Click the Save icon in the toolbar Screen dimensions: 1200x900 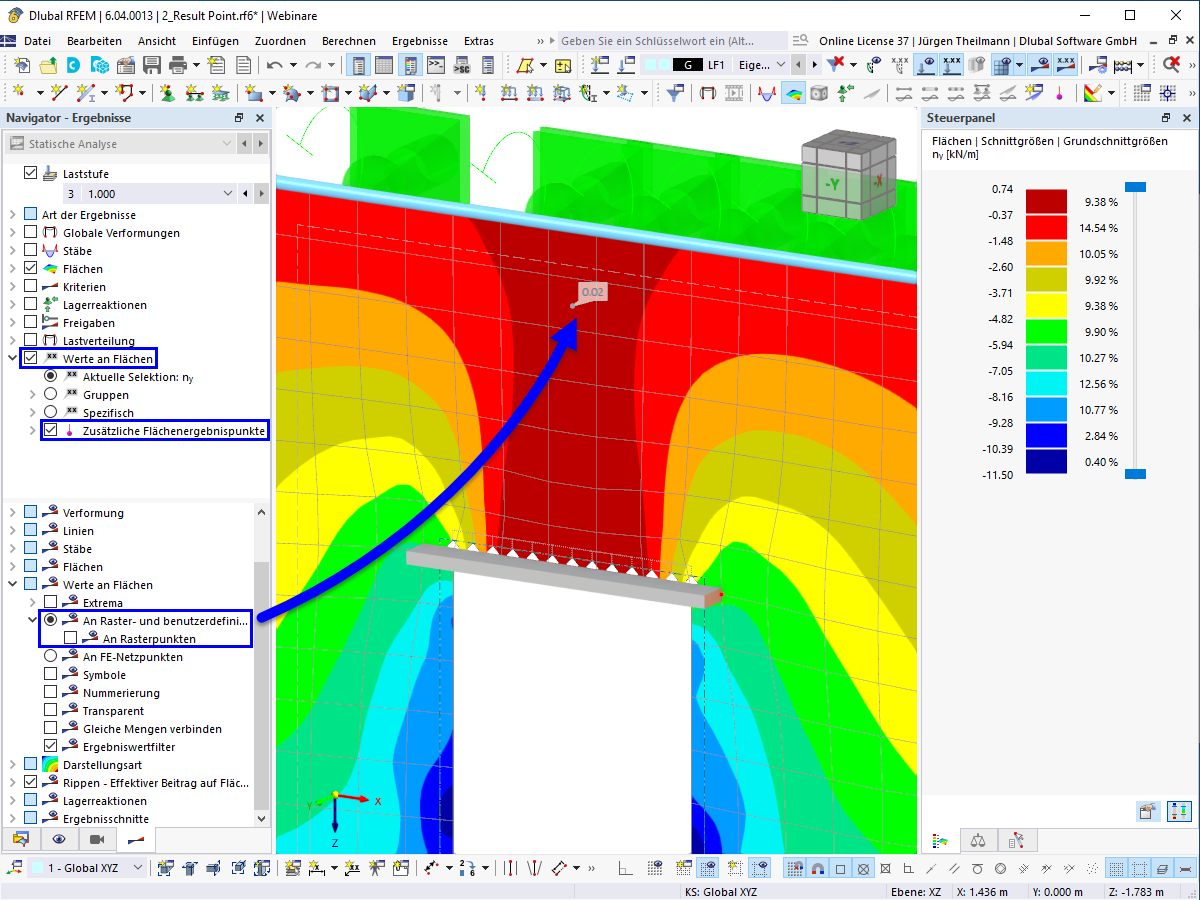click(152, 64)
